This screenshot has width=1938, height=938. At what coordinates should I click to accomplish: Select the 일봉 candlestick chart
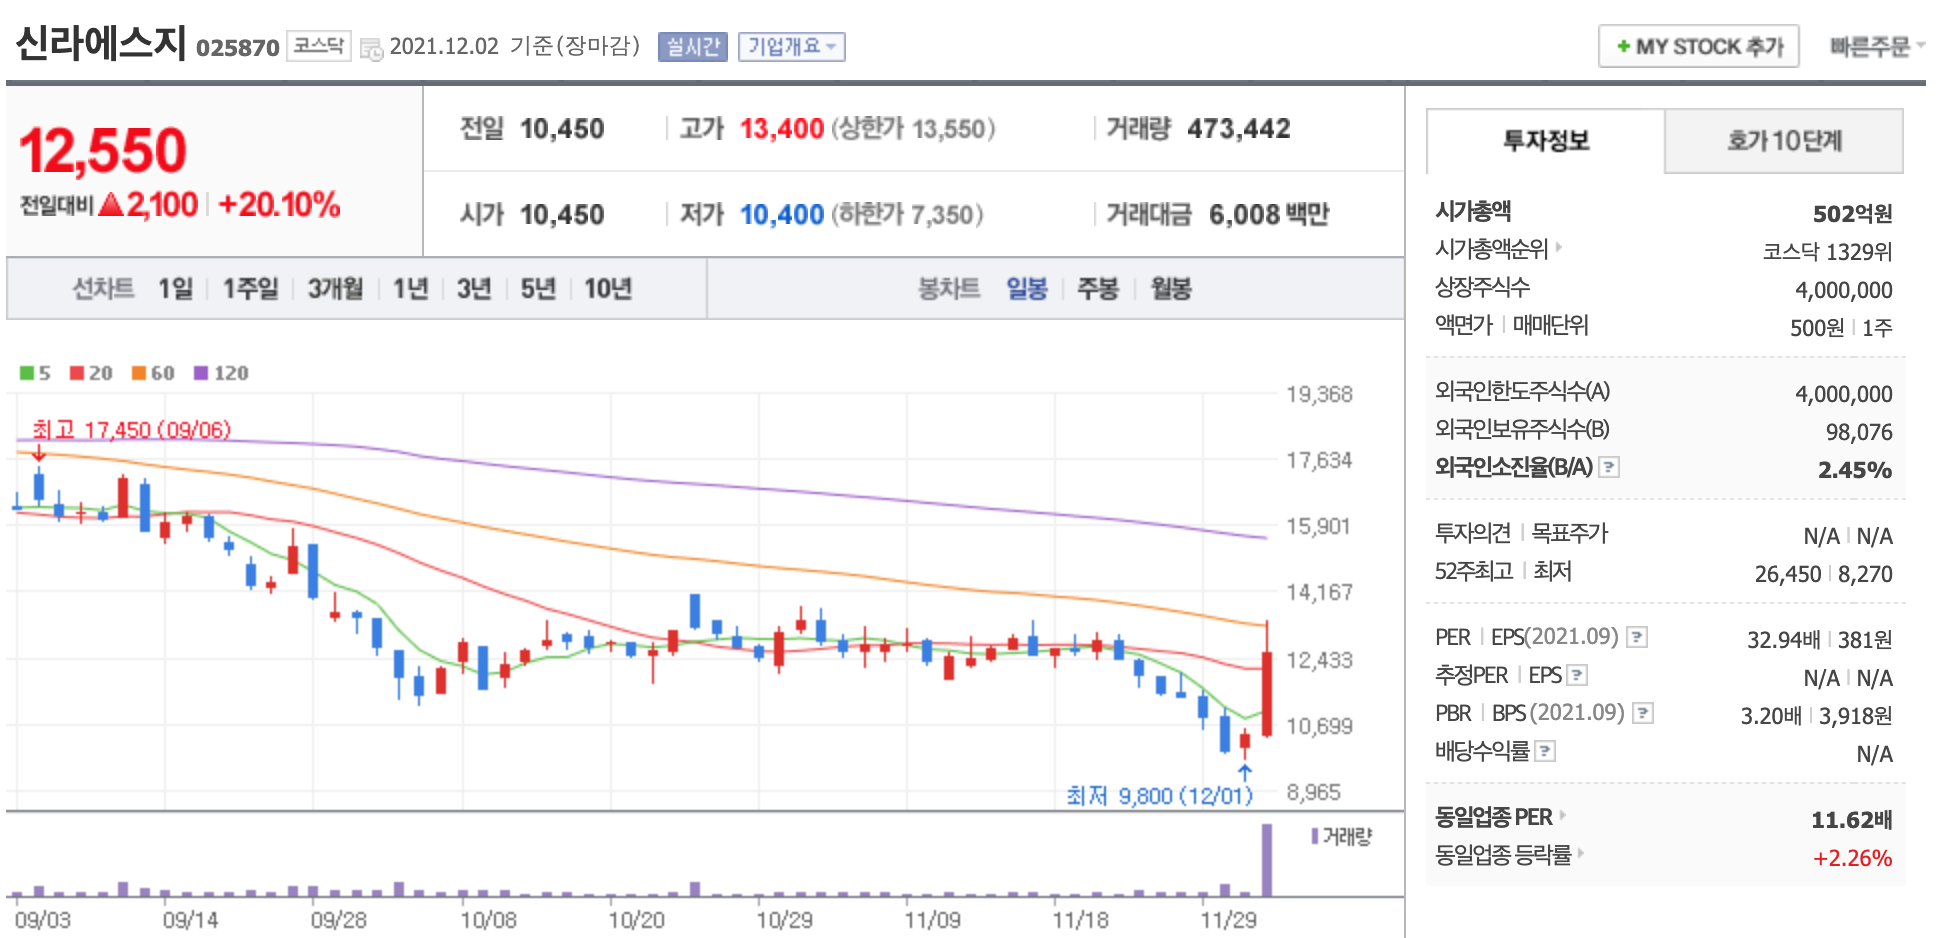tap(1027, 289)
